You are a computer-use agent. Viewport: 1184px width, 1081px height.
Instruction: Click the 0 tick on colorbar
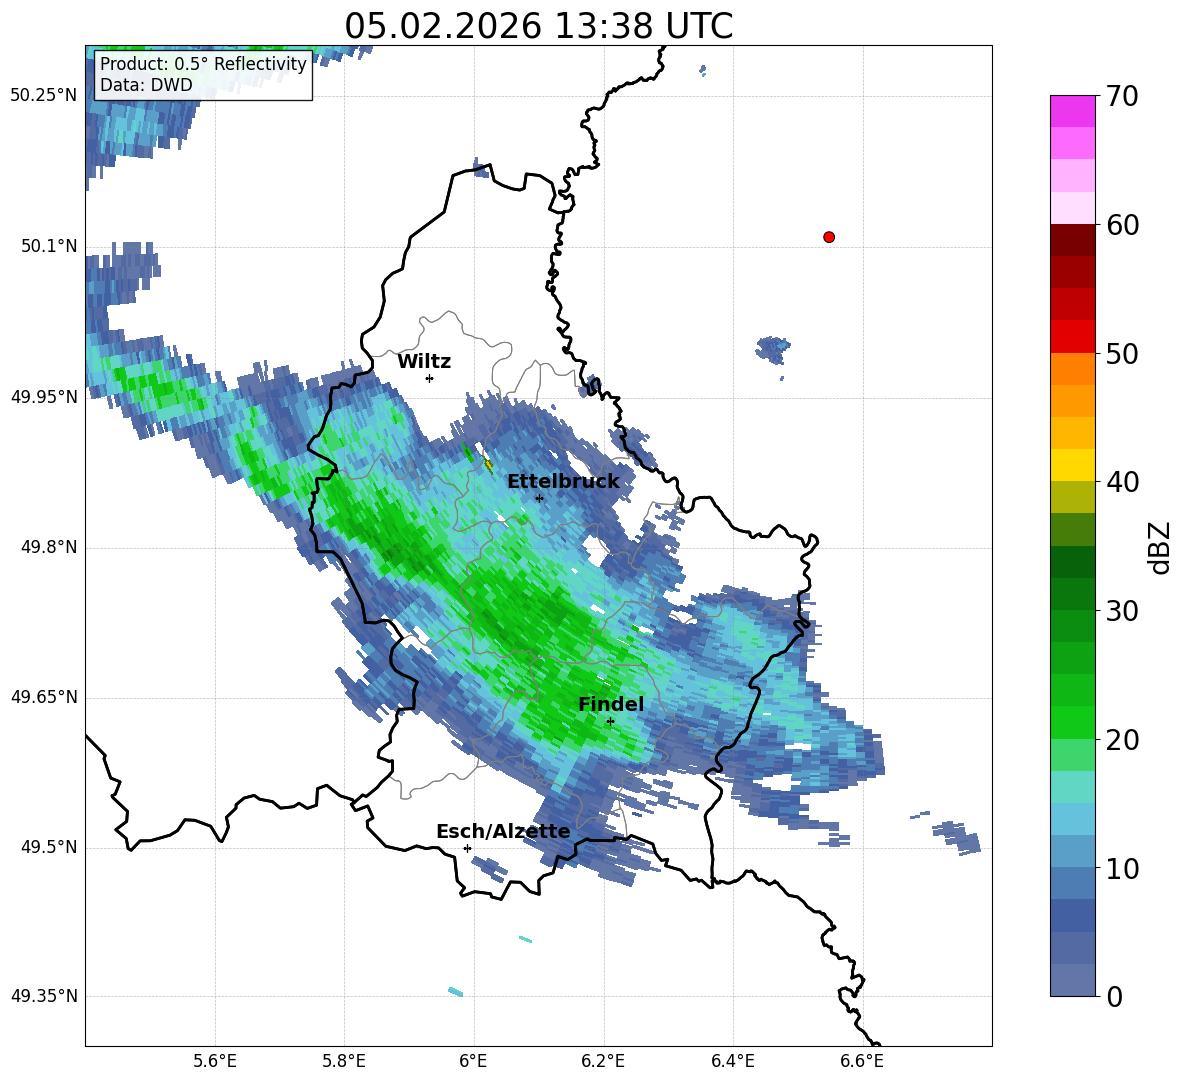coord(1115,996)
